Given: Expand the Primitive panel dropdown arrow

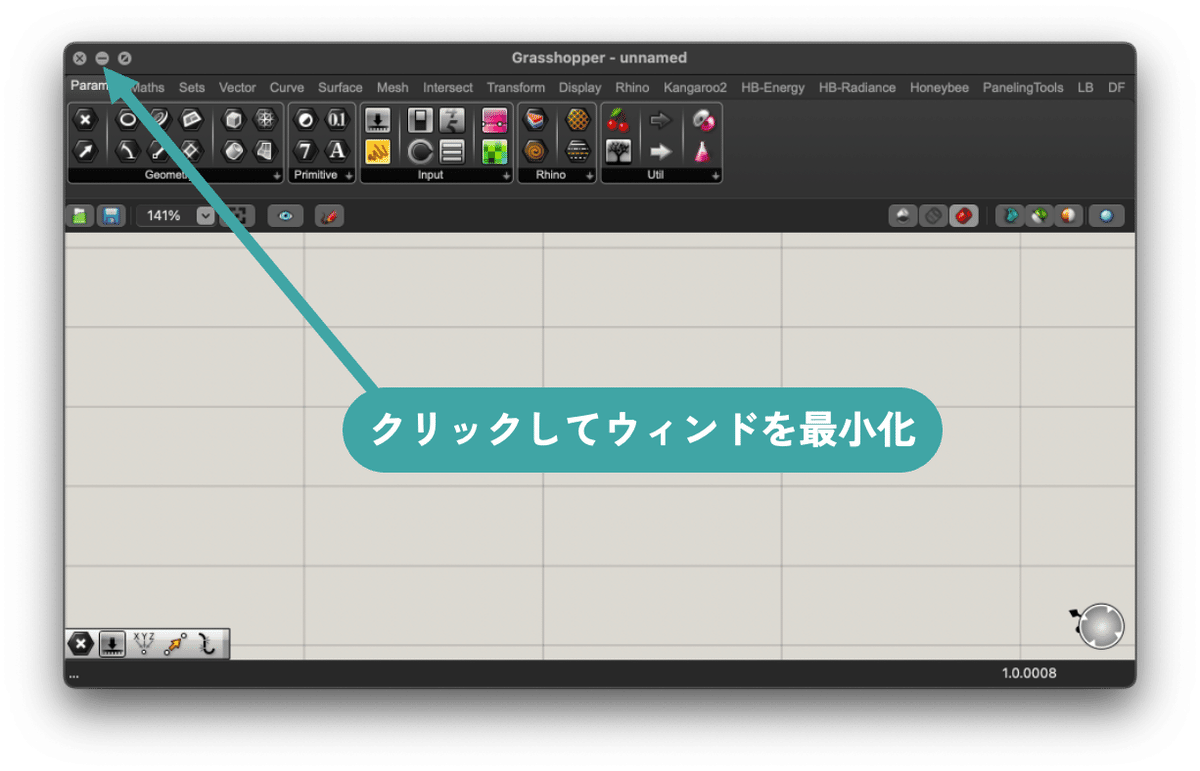Looking at the screenshot, I should tap(349, 175).
